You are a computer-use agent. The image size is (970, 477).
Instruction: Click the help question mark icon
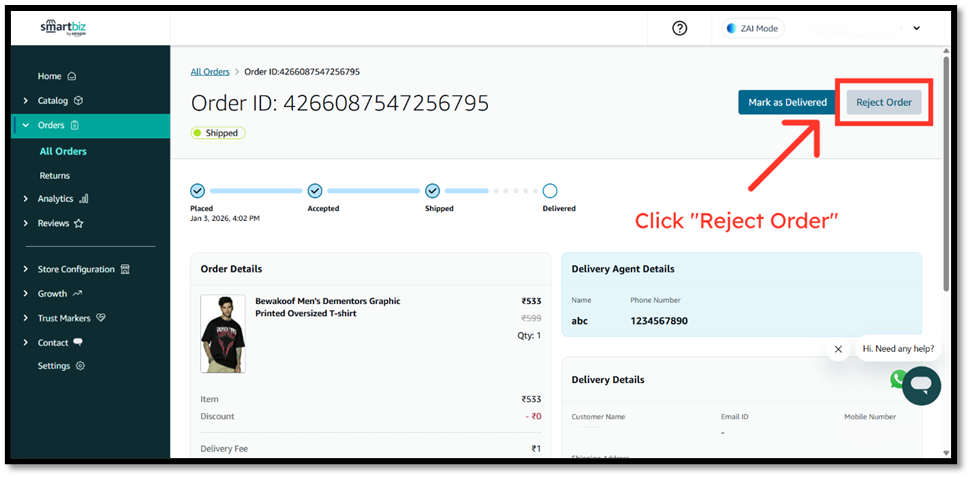point(680,28)
